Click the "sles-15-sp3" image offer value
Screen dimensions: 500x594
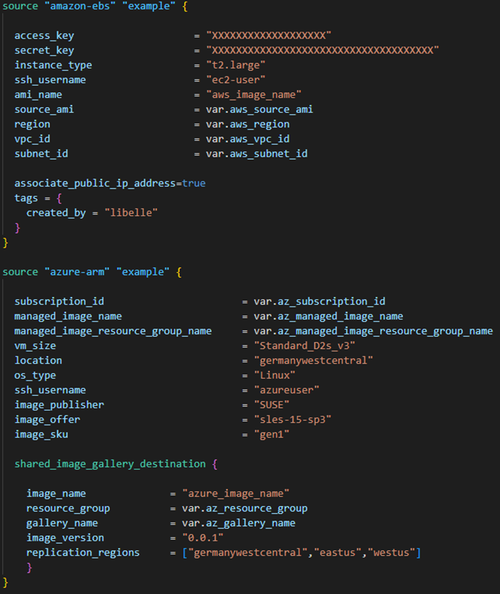tap(292, 420)
